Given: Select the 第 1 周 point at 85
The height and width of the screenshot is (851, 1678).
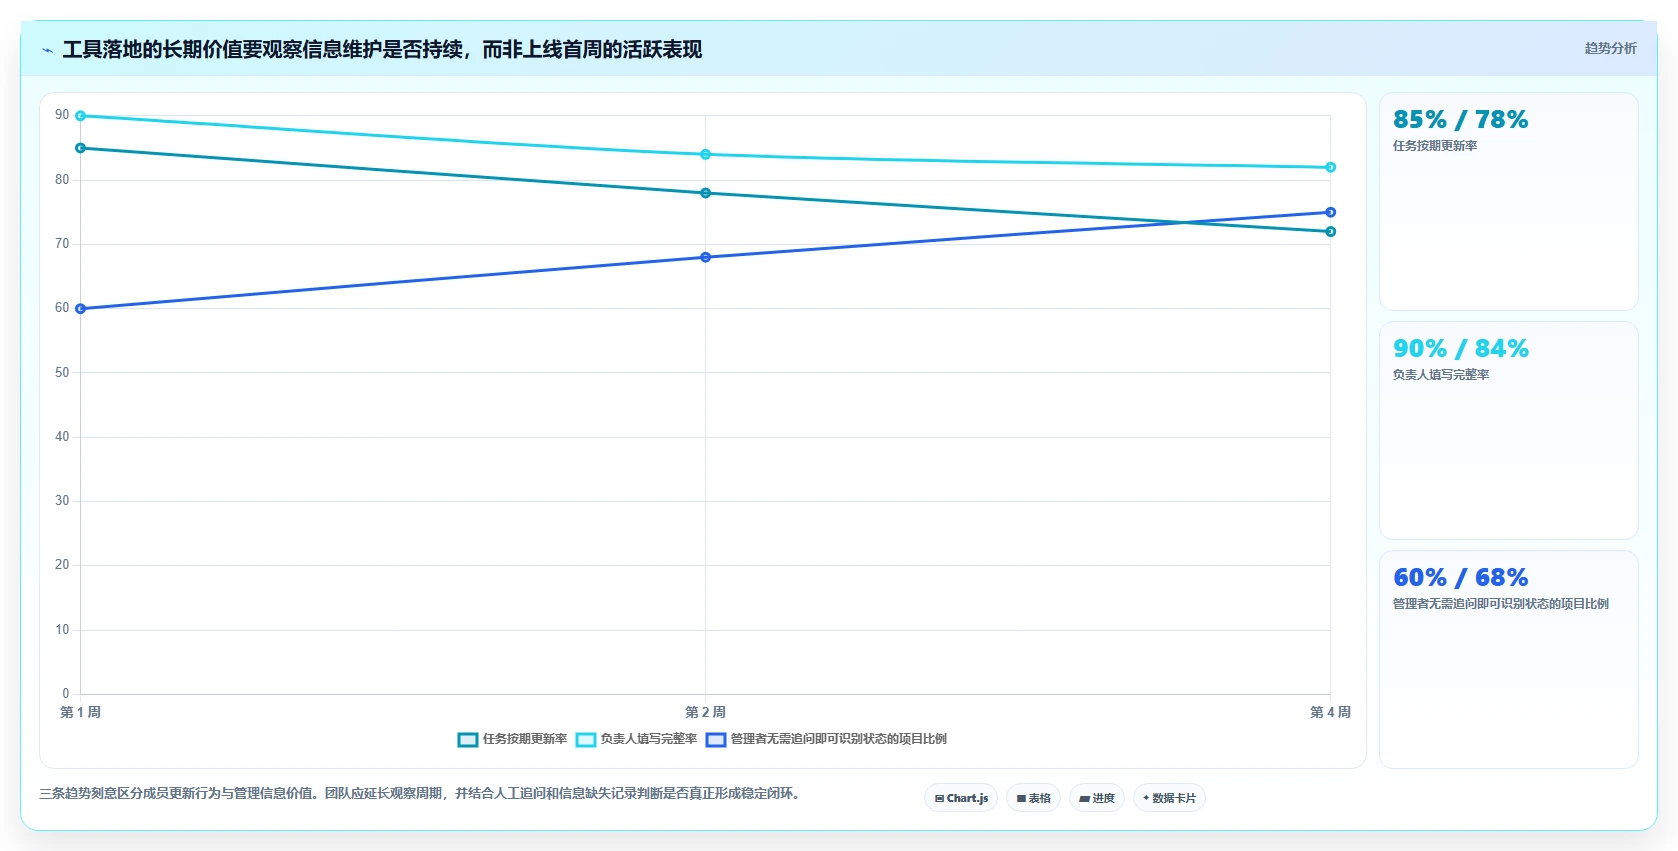Looking at the screenshot, I should tap(81, 148).
